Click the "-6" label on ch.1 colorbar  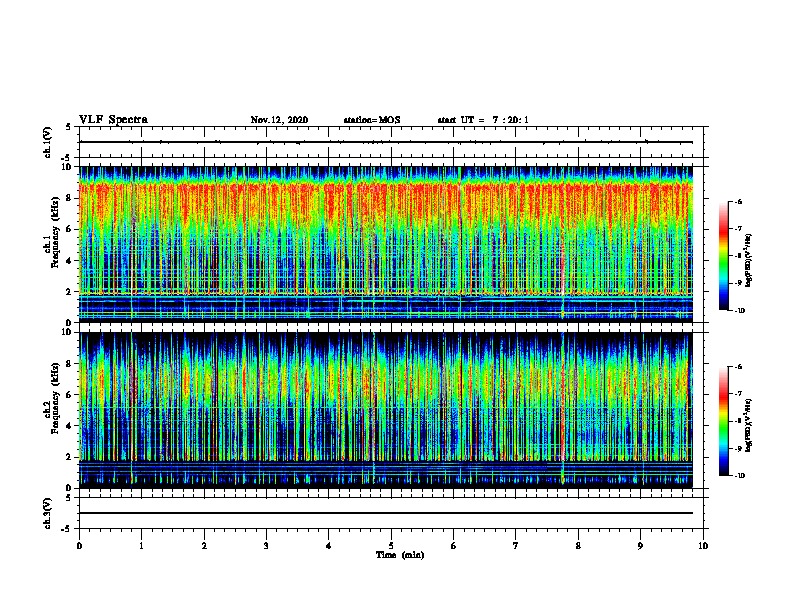(738, 201)
